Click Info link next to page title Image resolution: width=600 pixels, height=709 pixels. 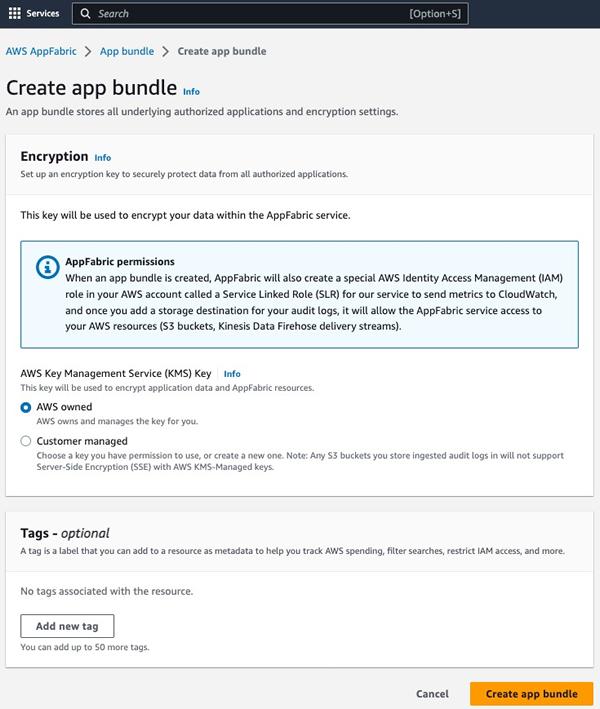(x=191, y=91)
